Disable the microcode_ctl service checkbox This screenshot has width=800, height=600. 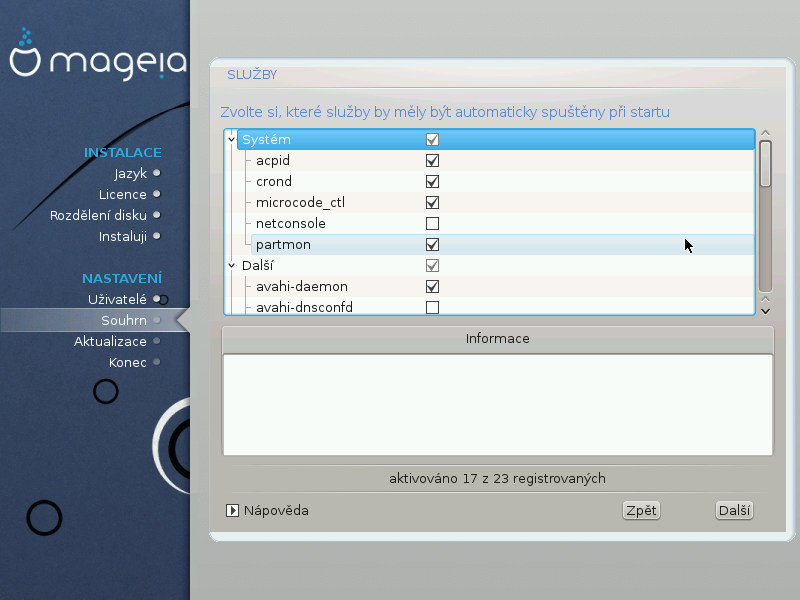coord(432,203)
